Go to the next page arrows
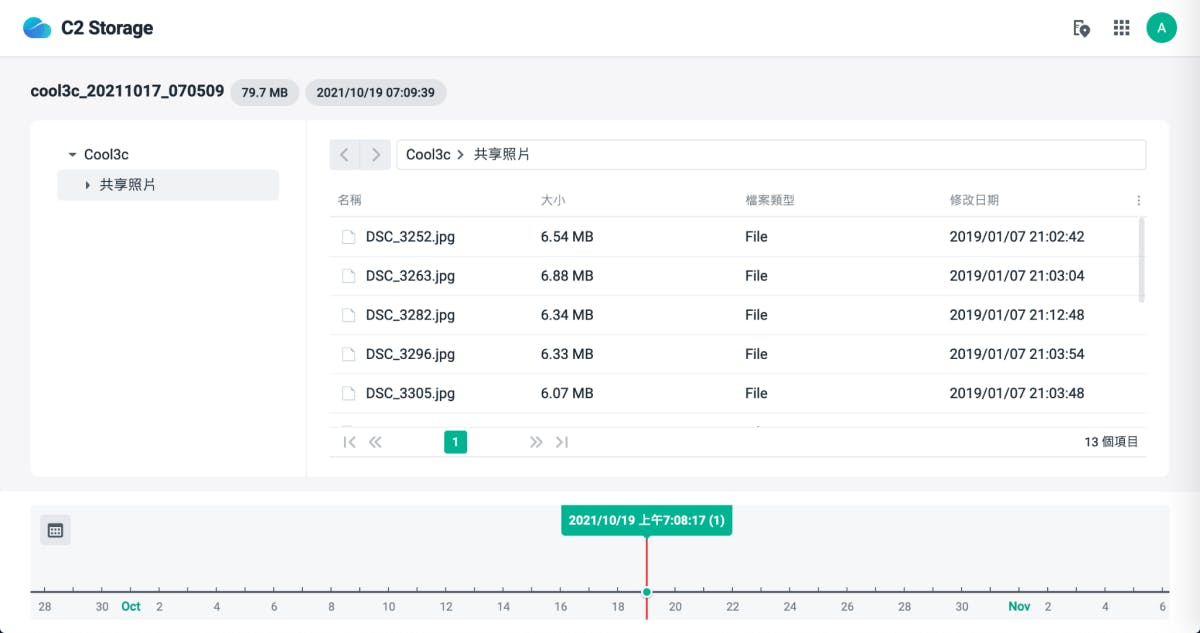This screenshot has width=1200, height=633. click(536, 442)
